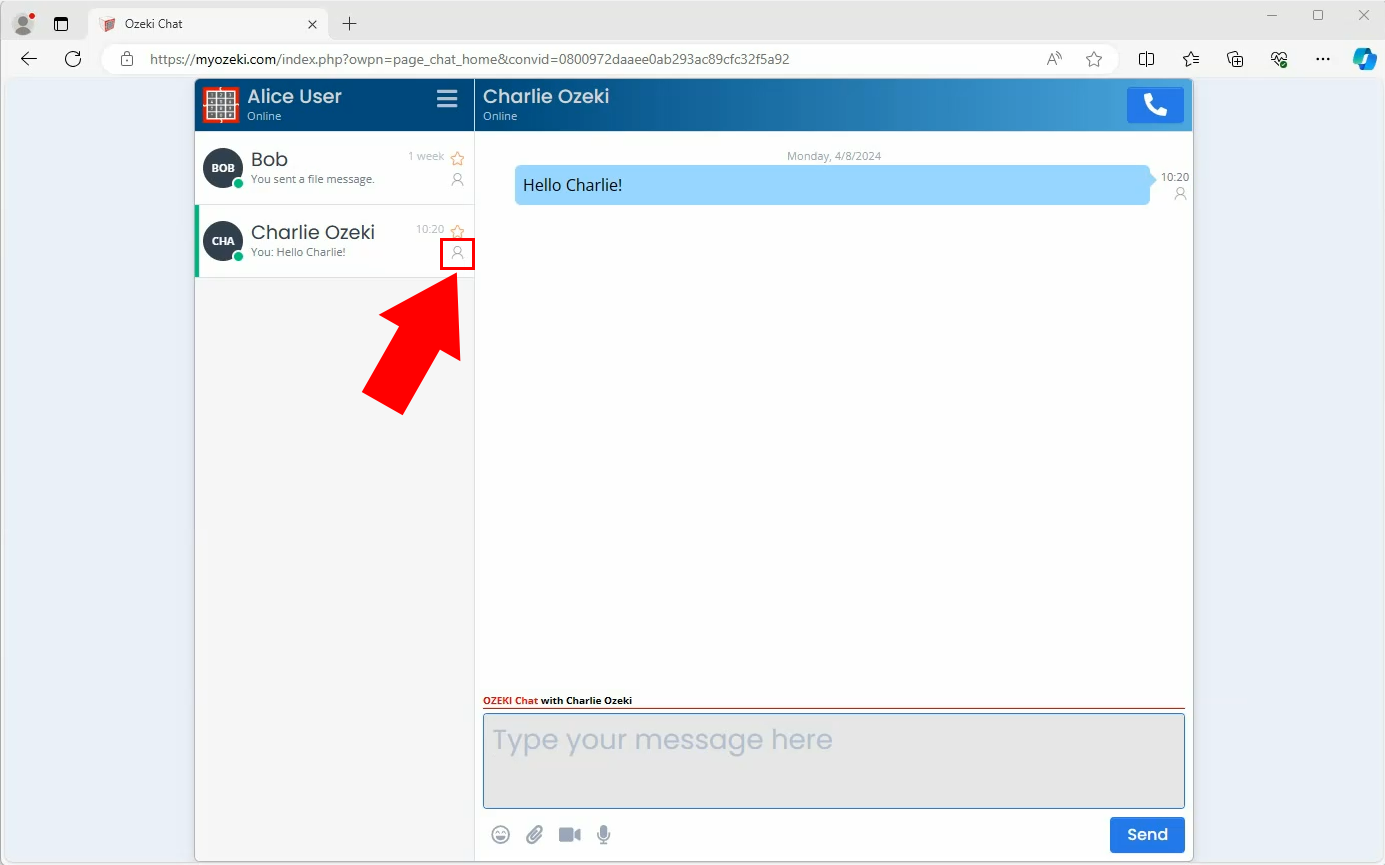
Task: Click the Hello Charlie! message bubble
Action: click(831, 185)
